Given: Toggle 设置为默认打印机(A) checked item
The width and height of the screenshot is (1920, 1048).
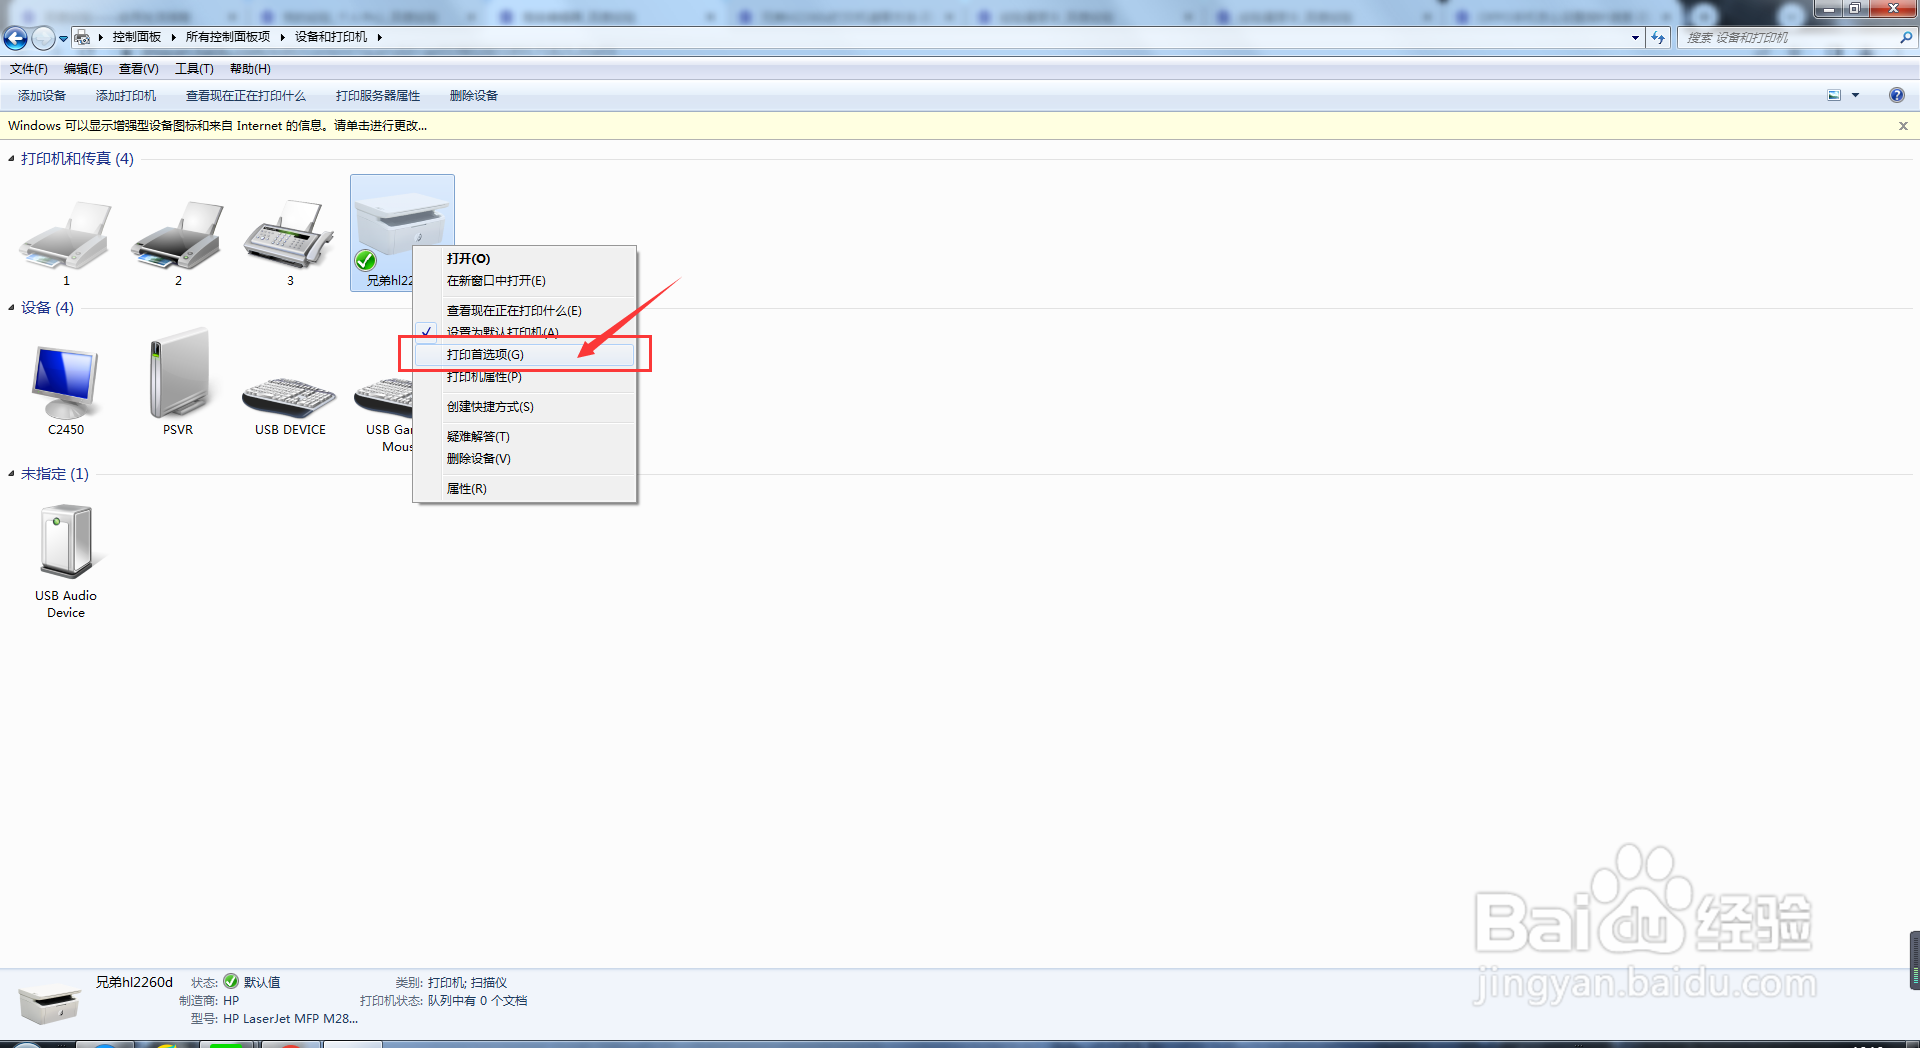Looking at the screenshot, I should (x=525, y=332).
